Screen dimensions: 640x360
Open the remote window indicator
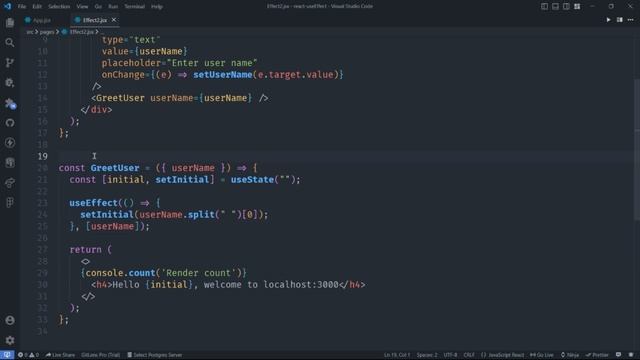[x=7, y=355]
